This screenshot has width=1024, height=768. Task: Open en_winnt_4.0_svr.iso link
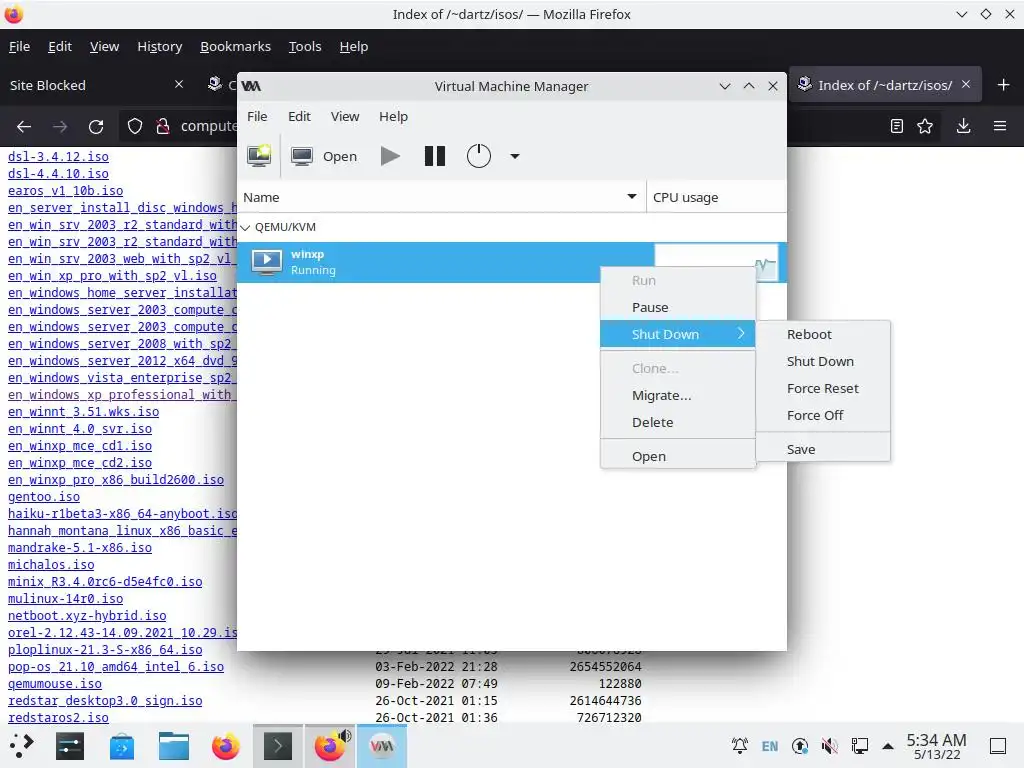coord(80,428)
